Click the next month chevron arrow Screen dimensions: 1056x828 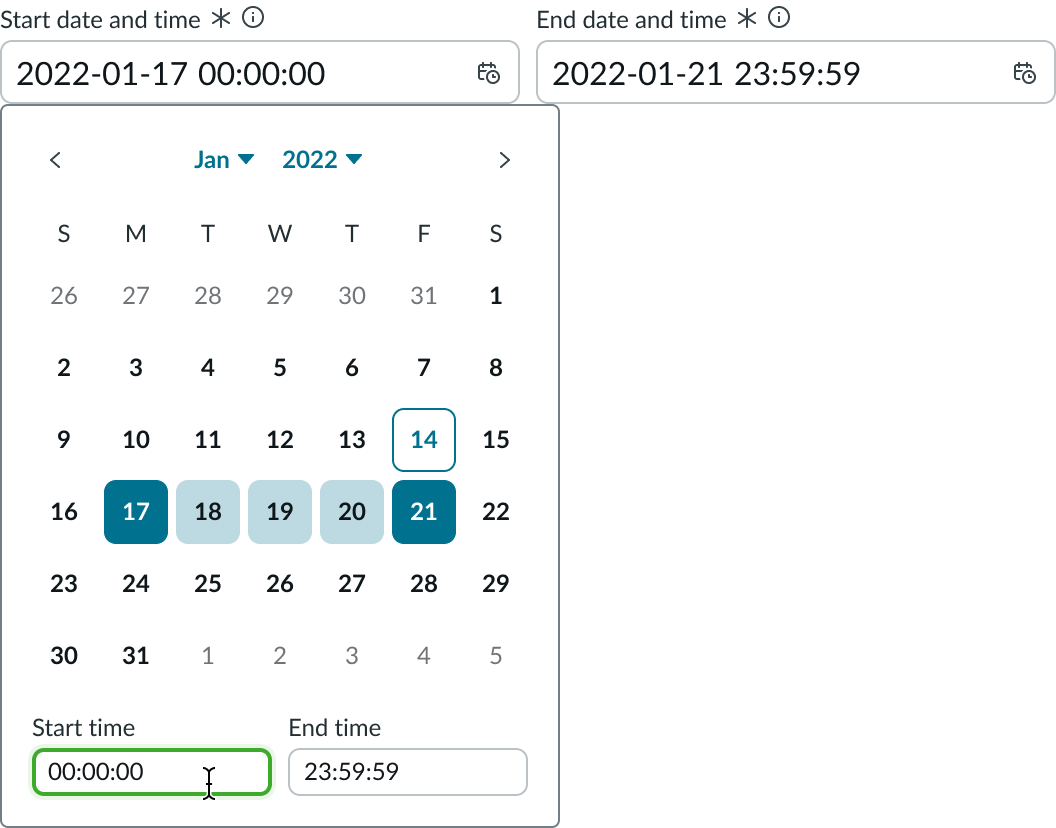coord(505,159)
